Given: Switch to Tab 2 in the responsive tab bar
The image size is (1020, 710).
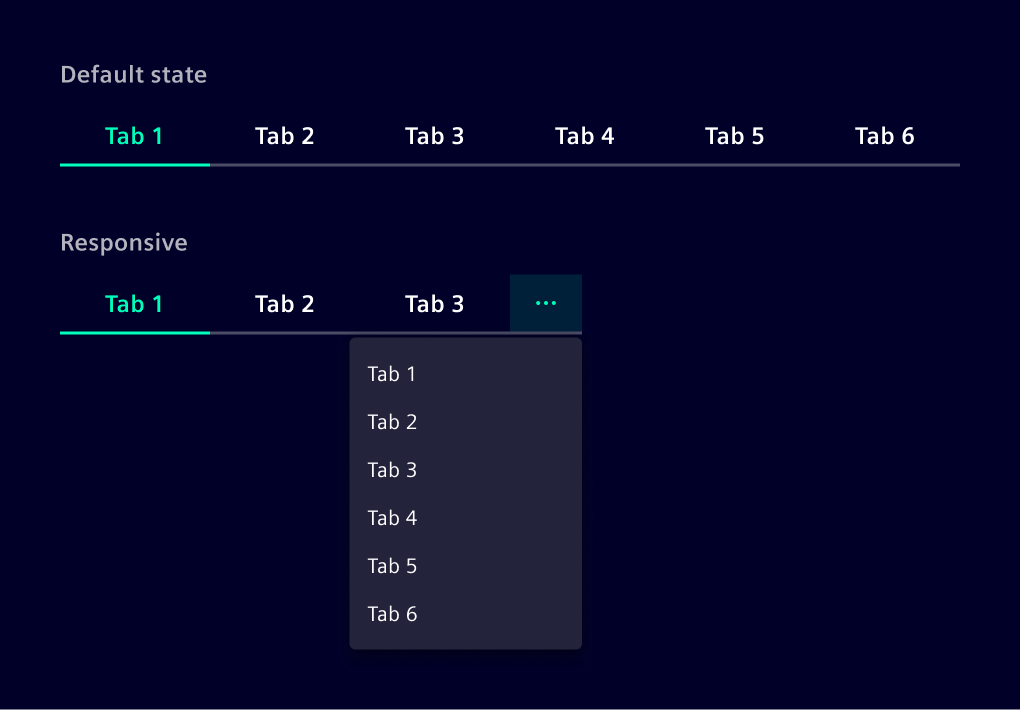Looking at the screenshot, I should [285, 303].
